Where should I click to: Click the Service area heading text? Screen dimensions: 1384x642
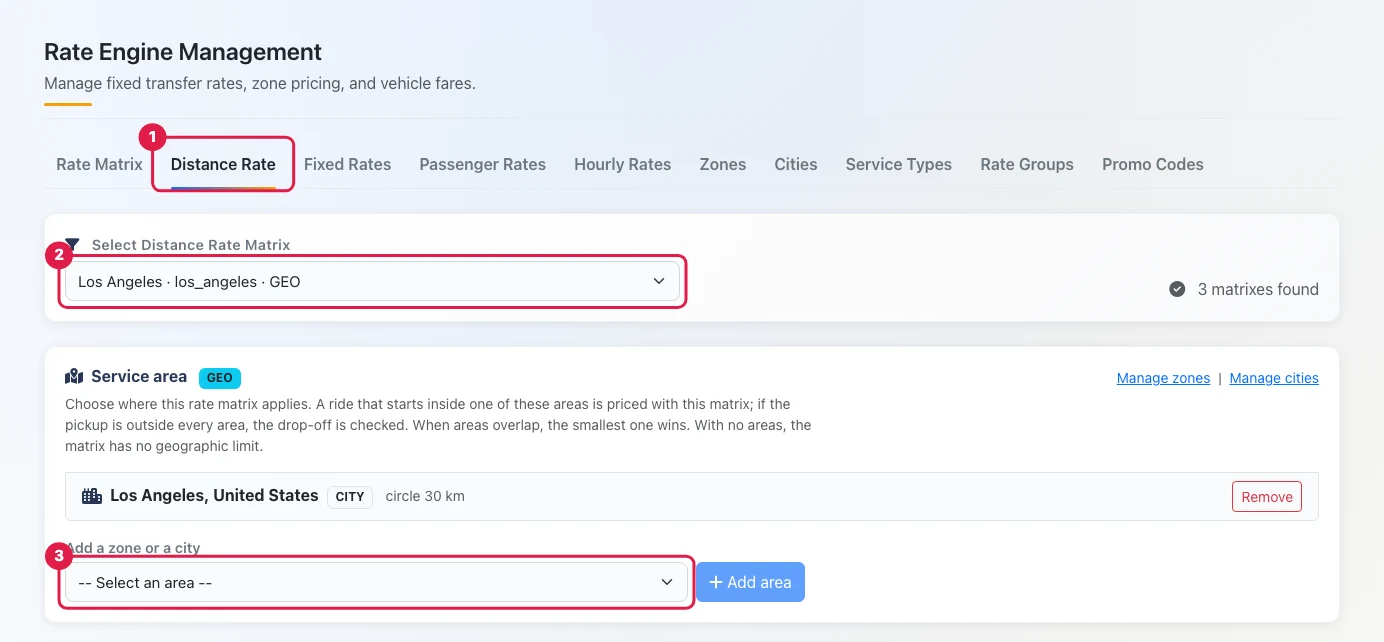(139, 377)
